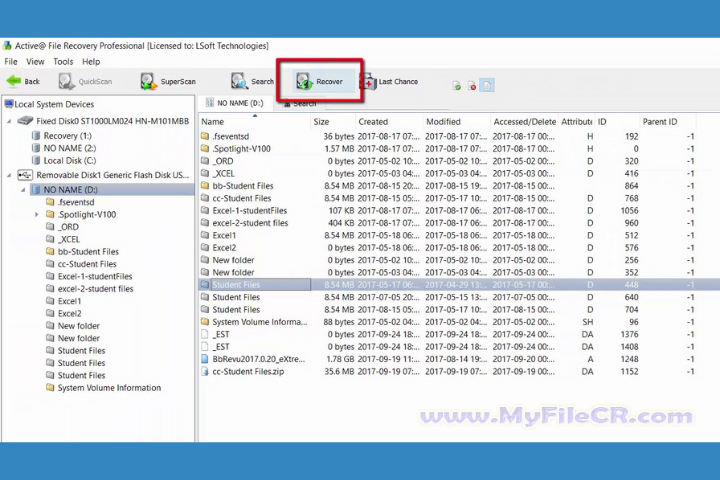
Task: Select .fseventsd folder in the tree
Action: (x=70, y=202)
